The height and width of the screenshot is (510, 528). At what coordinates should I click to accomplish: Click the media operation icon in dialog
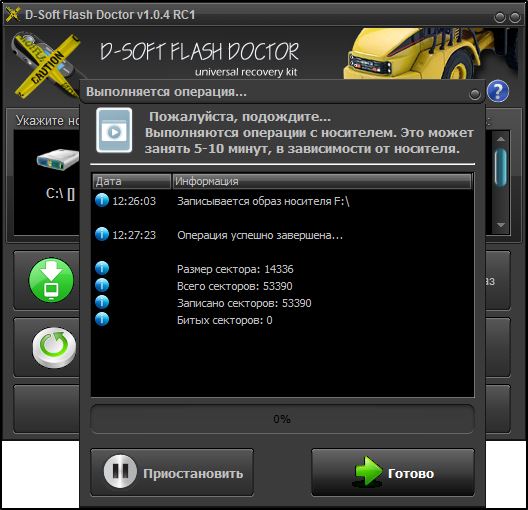(114, 130)
